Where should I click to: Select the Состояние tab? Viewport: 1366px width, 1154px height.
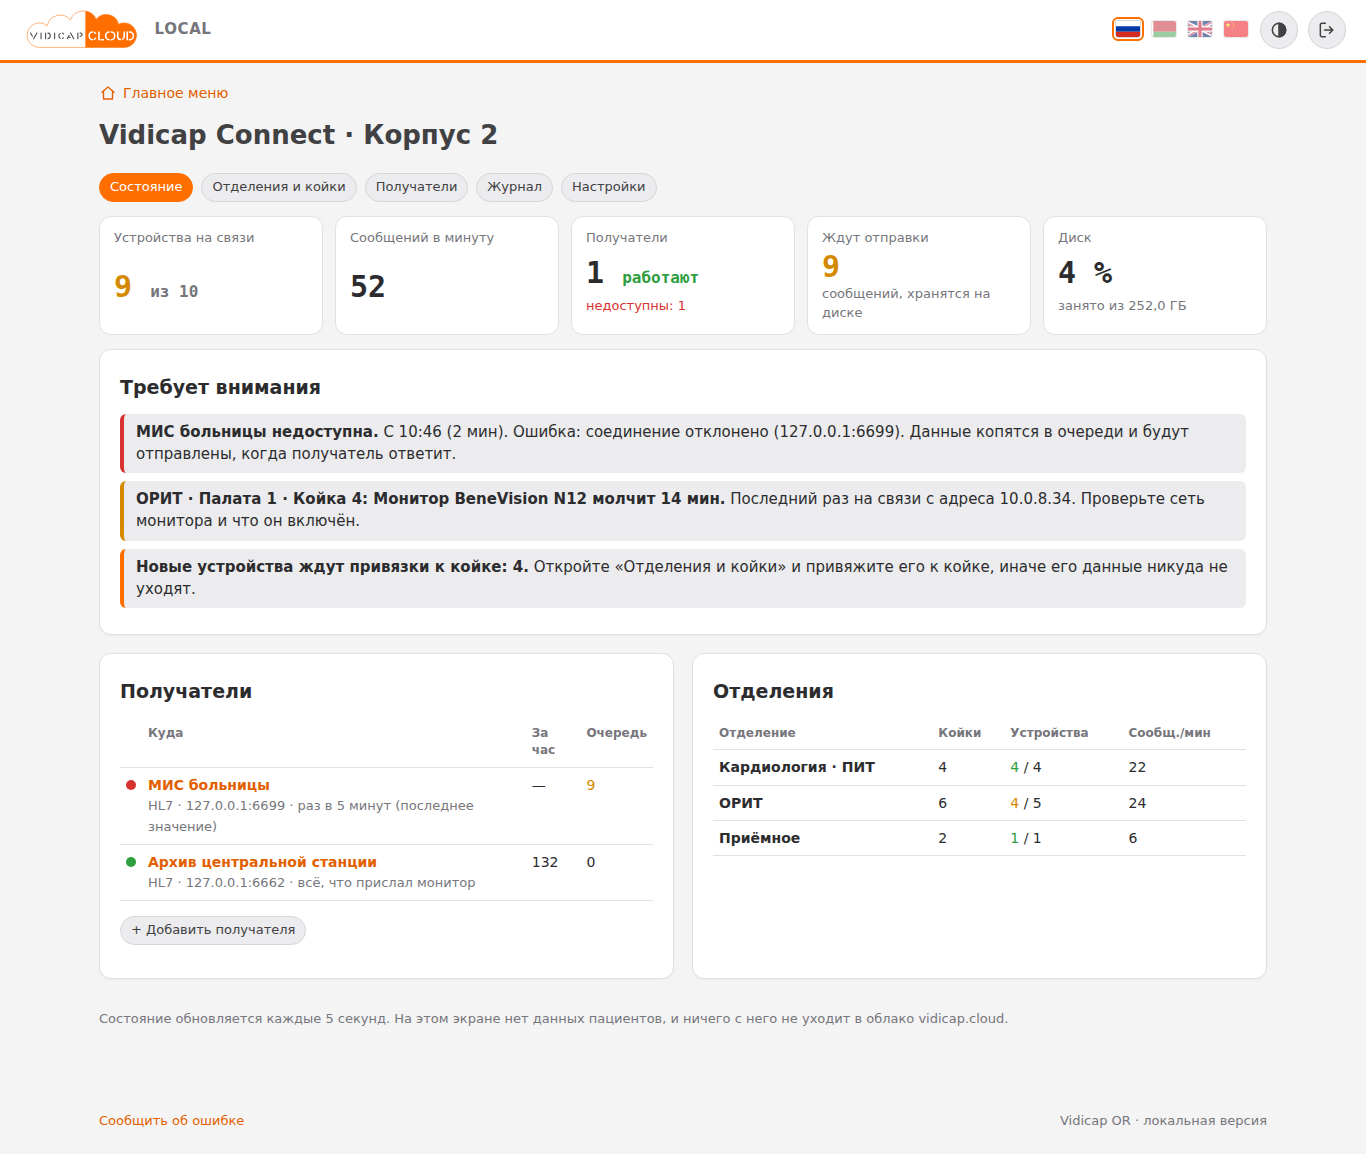pos(146,187)
